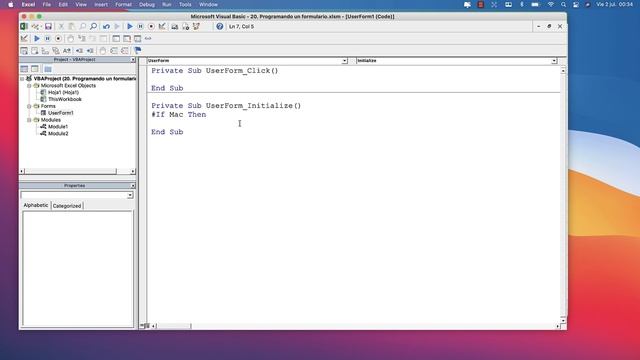Screen dimensions: 640x360
Task: Open the Debug menu
Action: tap(147, 4)
